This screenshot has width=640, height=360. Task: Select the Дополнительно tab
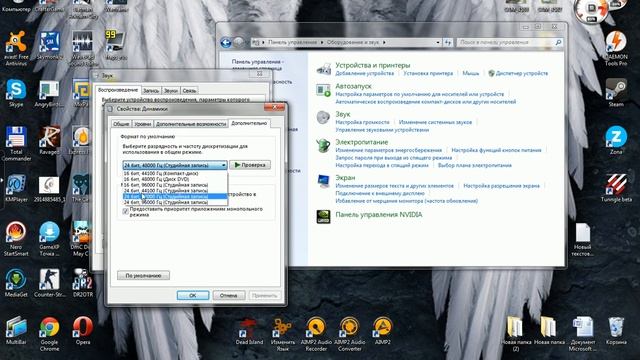click(249, 123)
